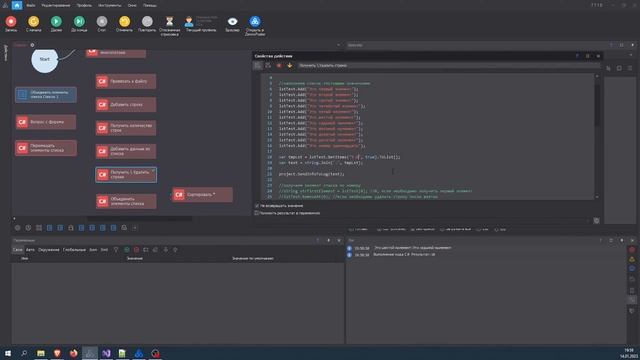The width and height of the screenshot is (640, 360).
Task: Click the blue info filter icon in log panel
Action: point(632,269)
